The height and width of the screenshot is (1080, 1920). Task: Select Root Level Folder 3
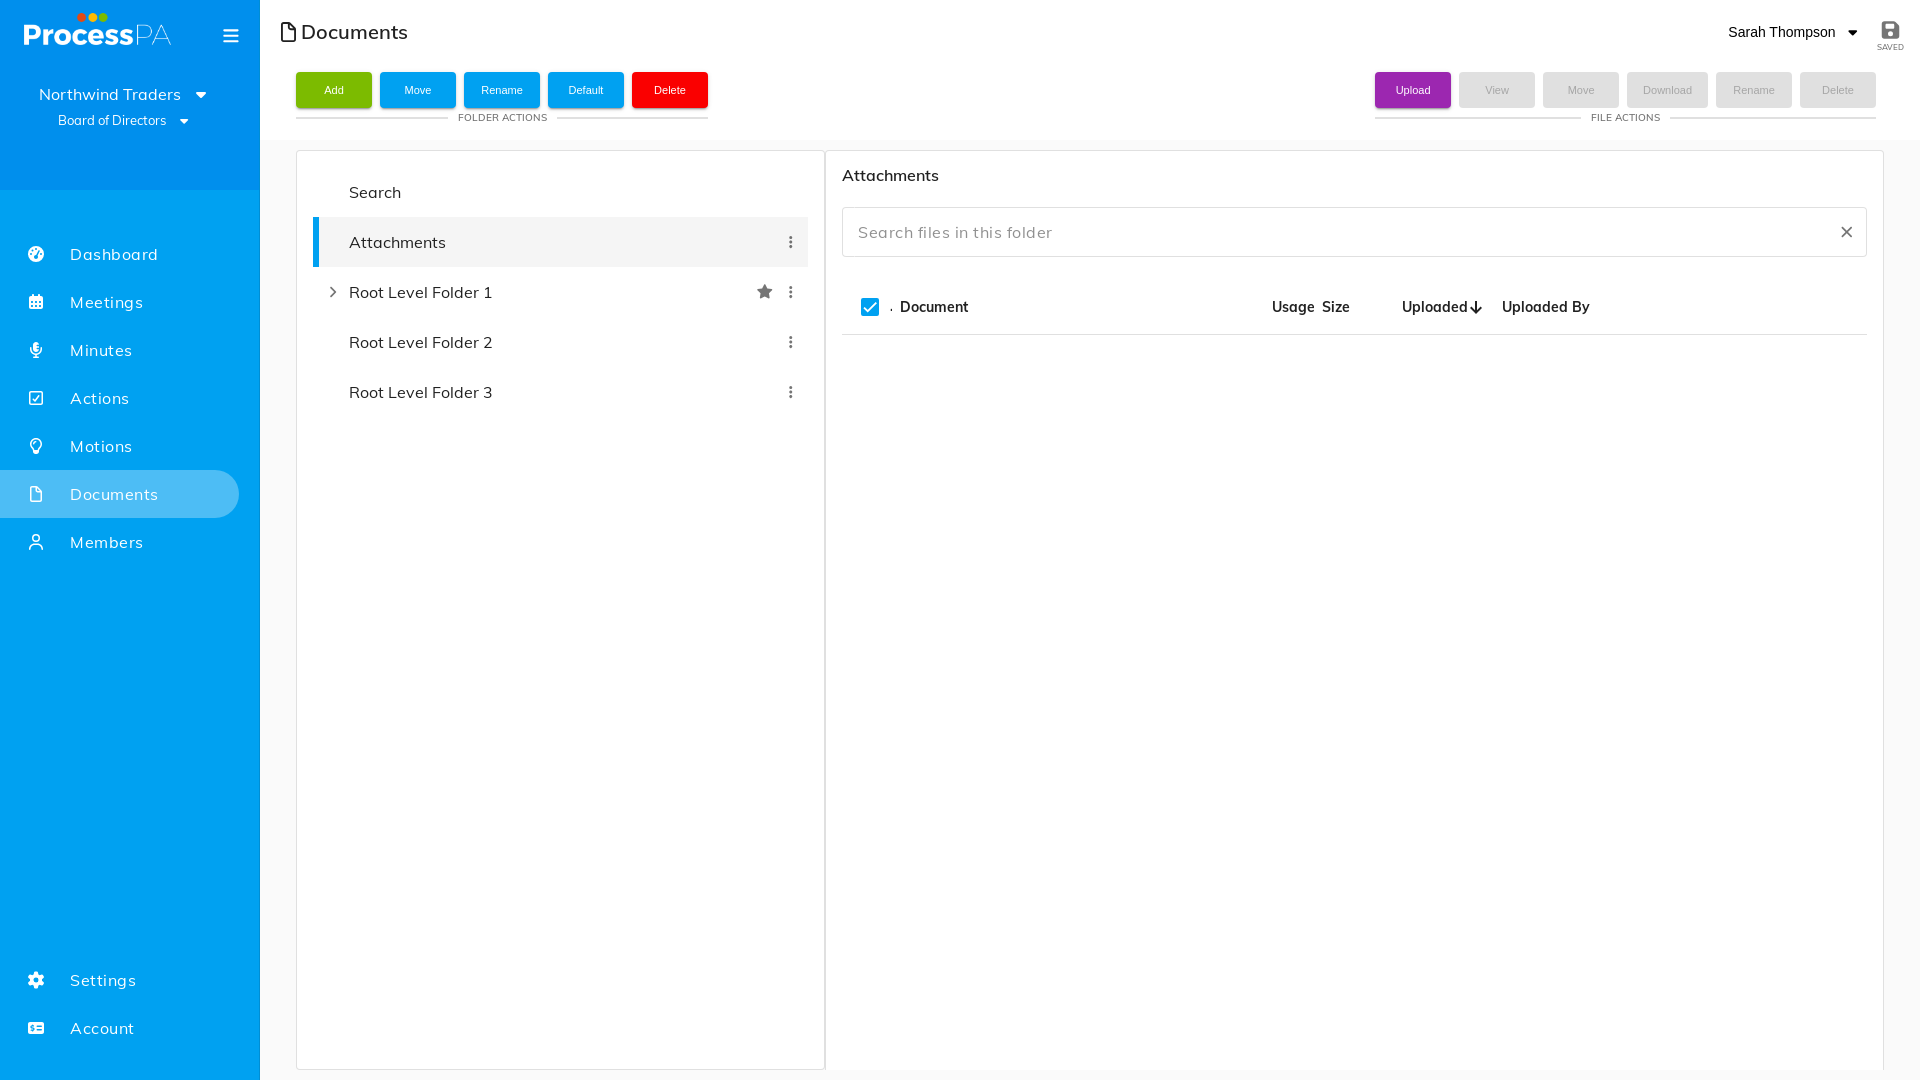(560, 392)
